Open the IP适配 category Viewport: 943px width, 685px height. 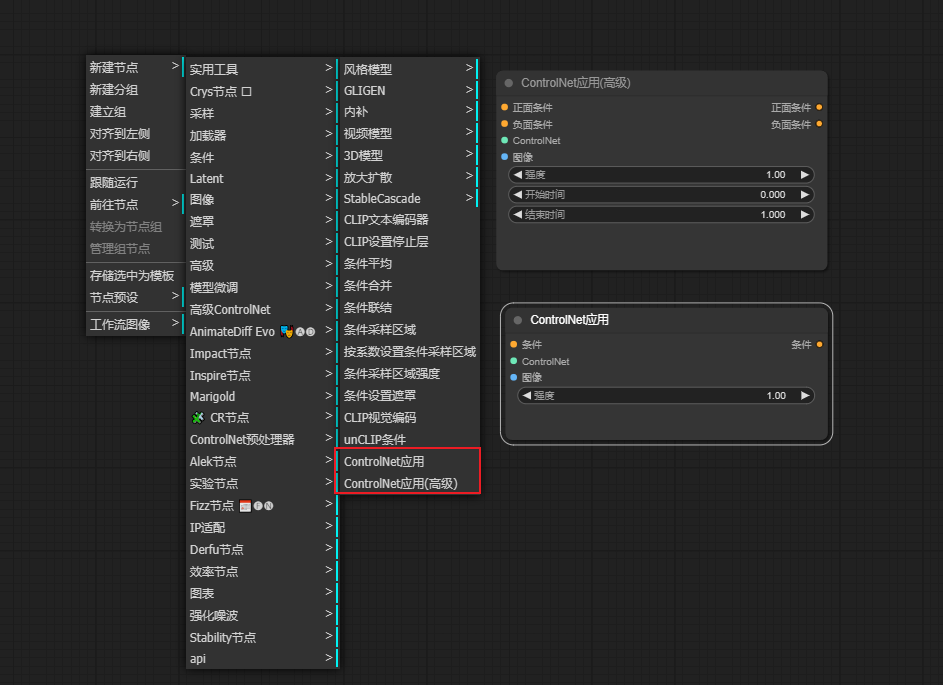coord(262,527)
